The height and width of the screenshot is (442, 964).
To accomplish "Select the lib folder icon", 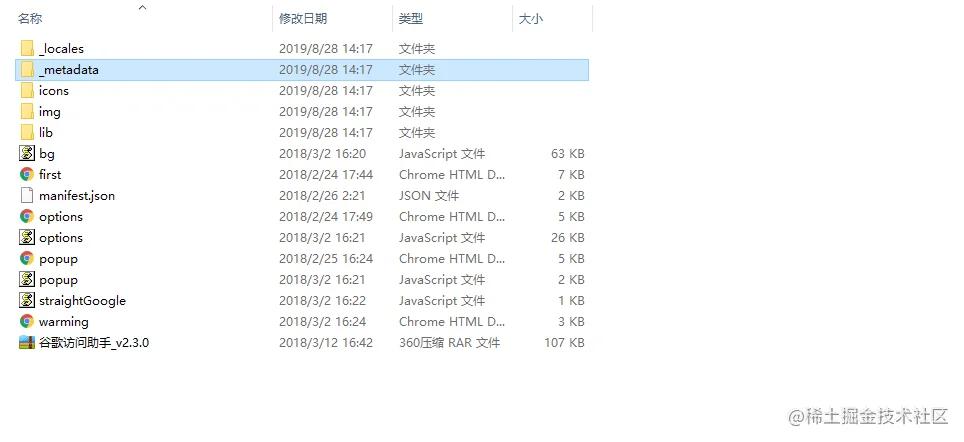I will tap(26, 132).
